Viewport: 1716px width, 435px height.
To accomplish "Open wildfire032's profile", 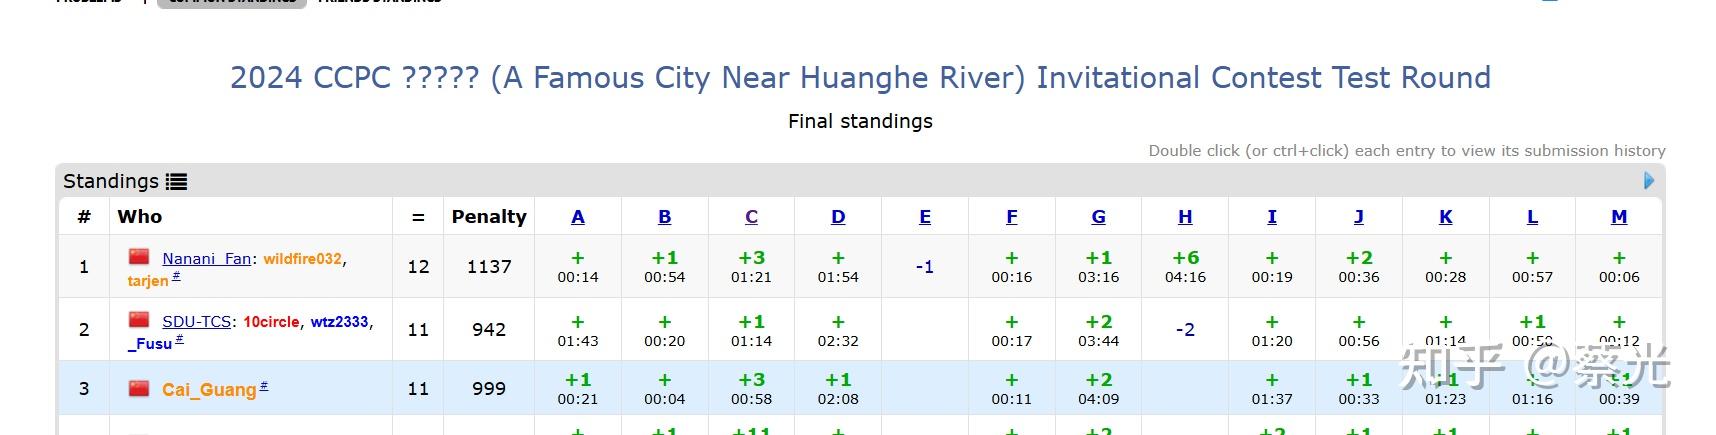I will click(x=302, y=259).
